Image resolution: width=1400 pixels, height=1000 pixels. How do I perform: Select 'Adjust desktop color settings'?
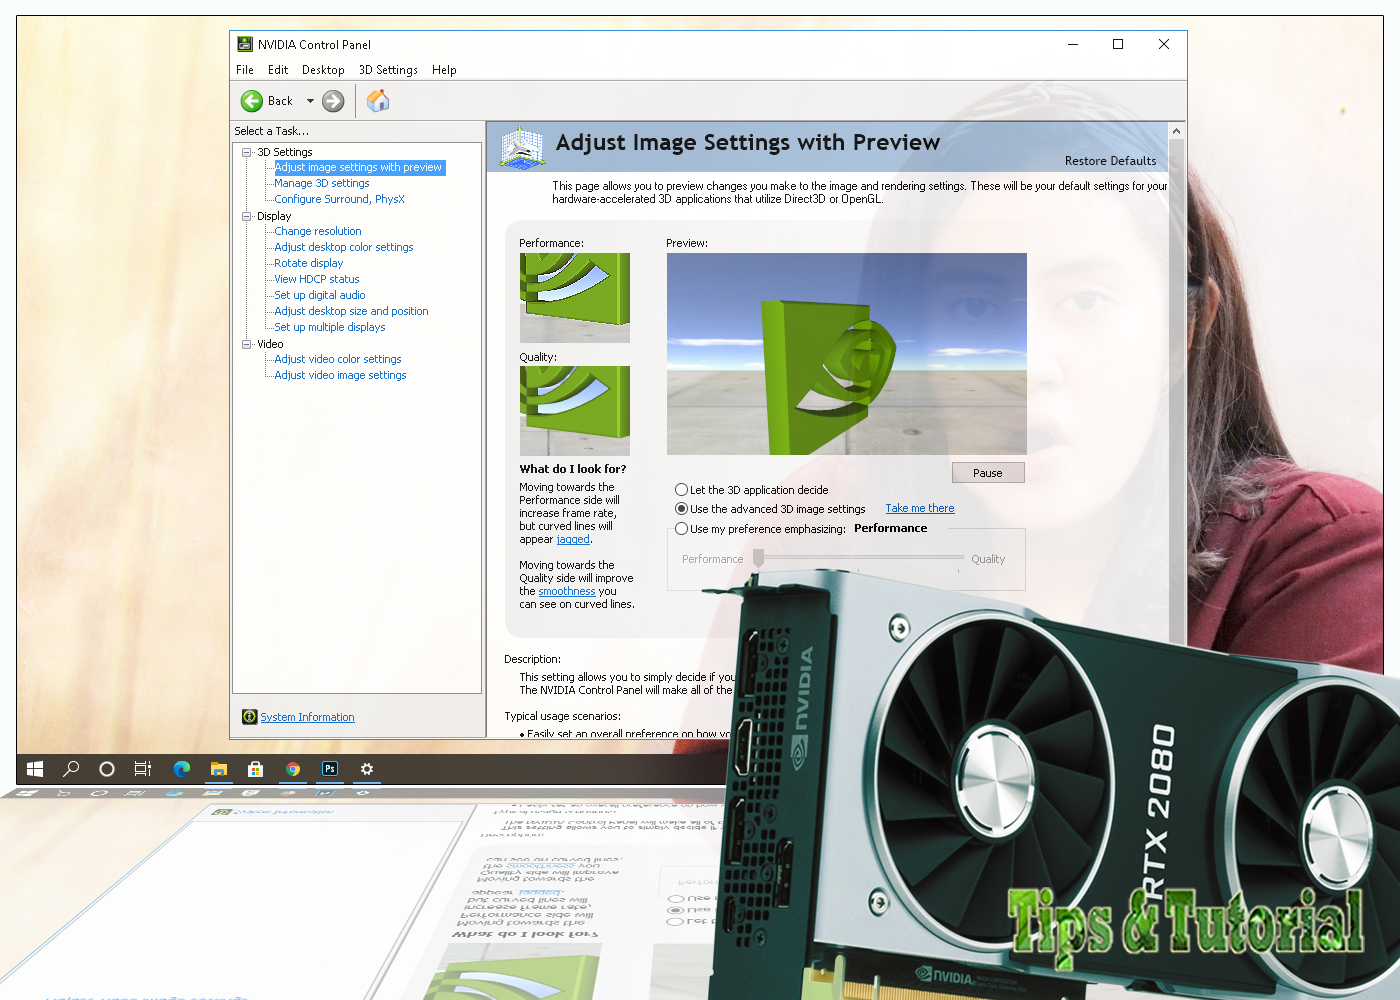(x=344, y=247)
